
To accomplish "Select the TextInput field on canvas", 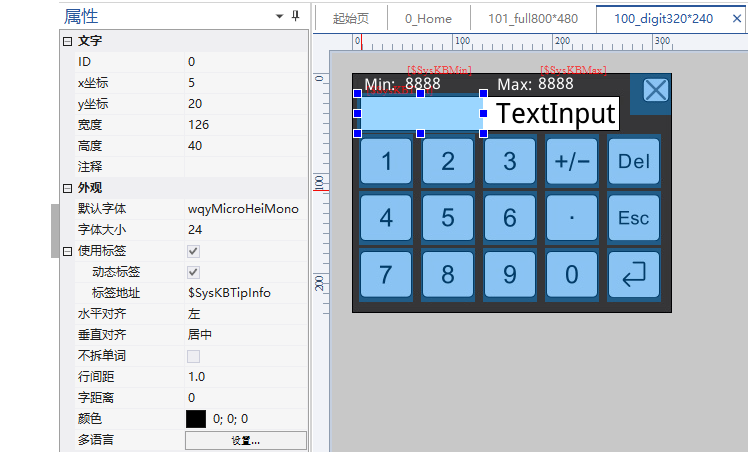I will 554,113.
